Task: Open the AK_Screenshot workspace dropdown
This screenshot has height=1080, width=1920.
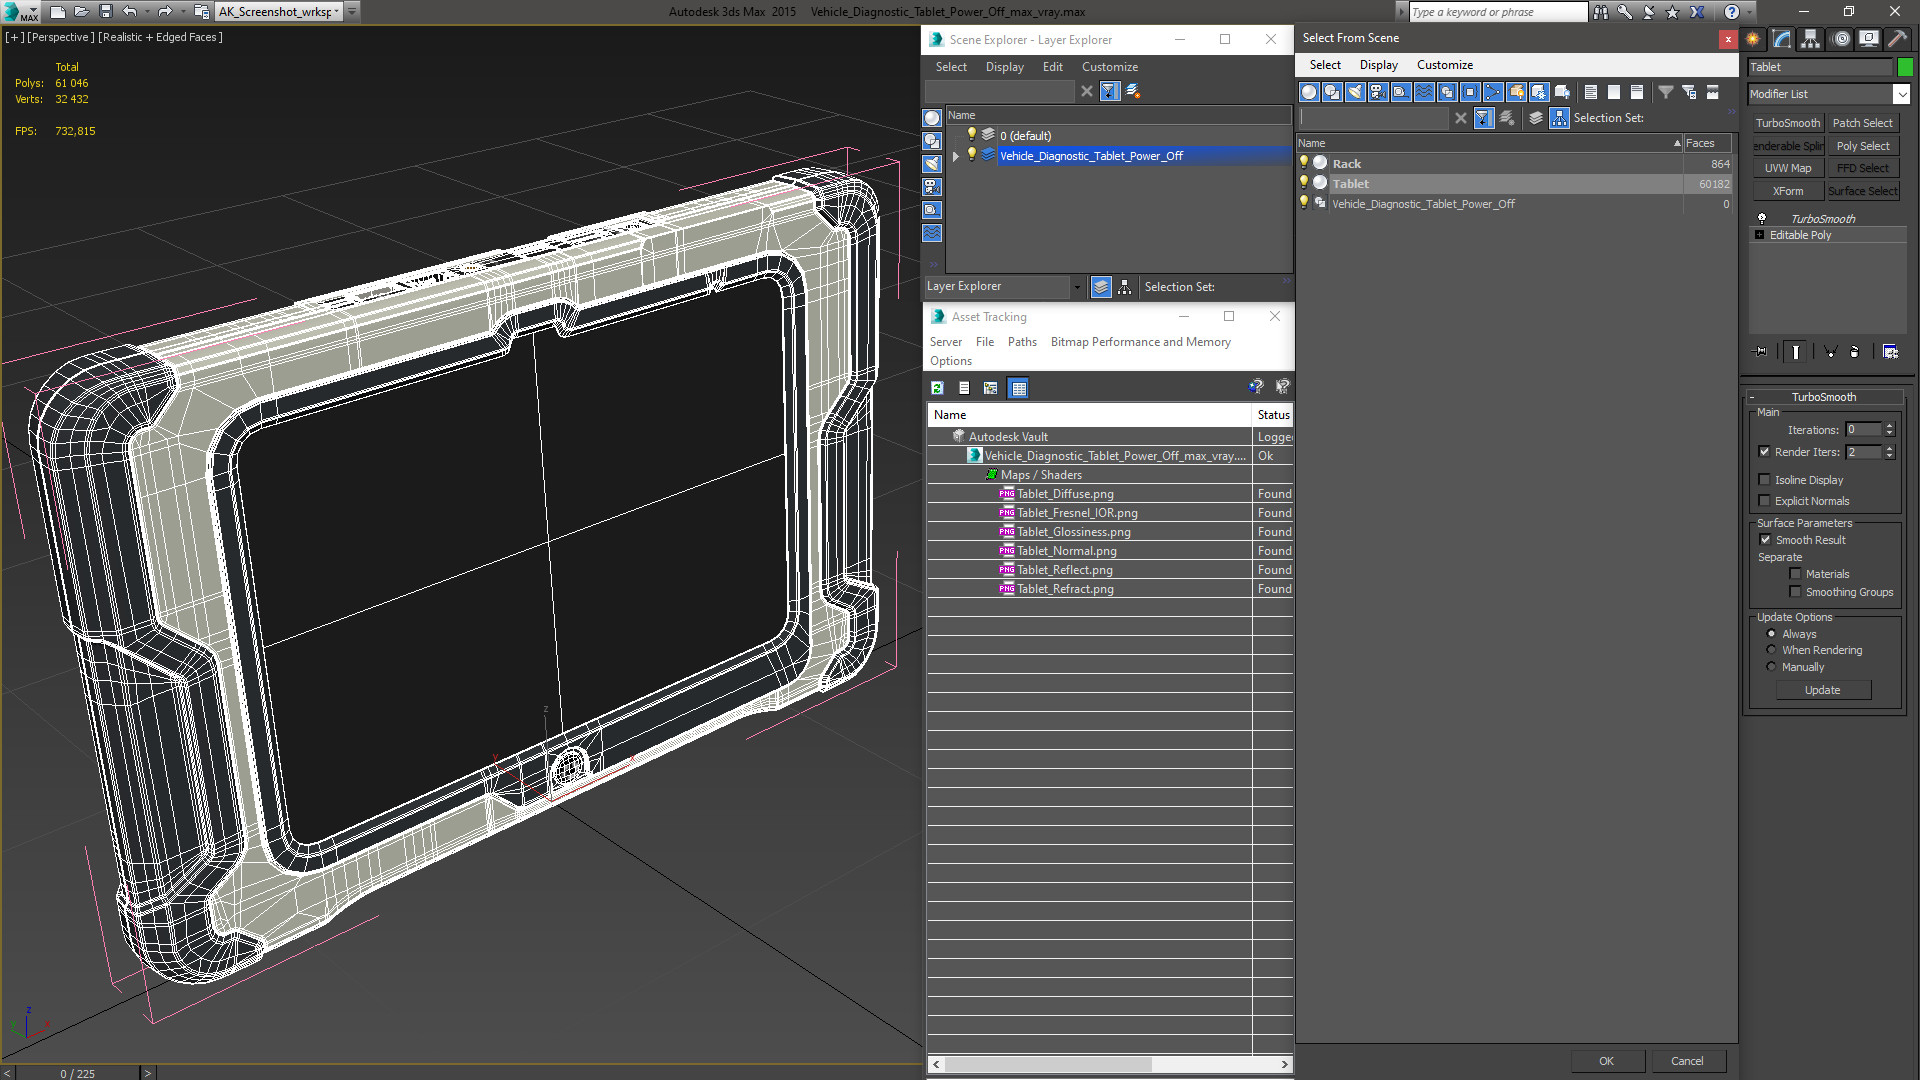Action: click(337, 12)
